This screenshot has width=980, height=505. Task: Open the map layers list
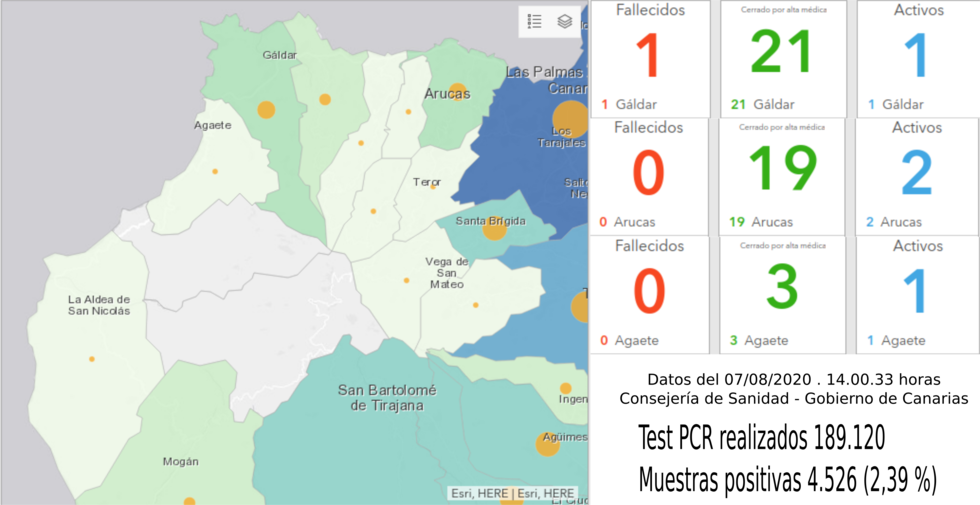tap(565, 21)
